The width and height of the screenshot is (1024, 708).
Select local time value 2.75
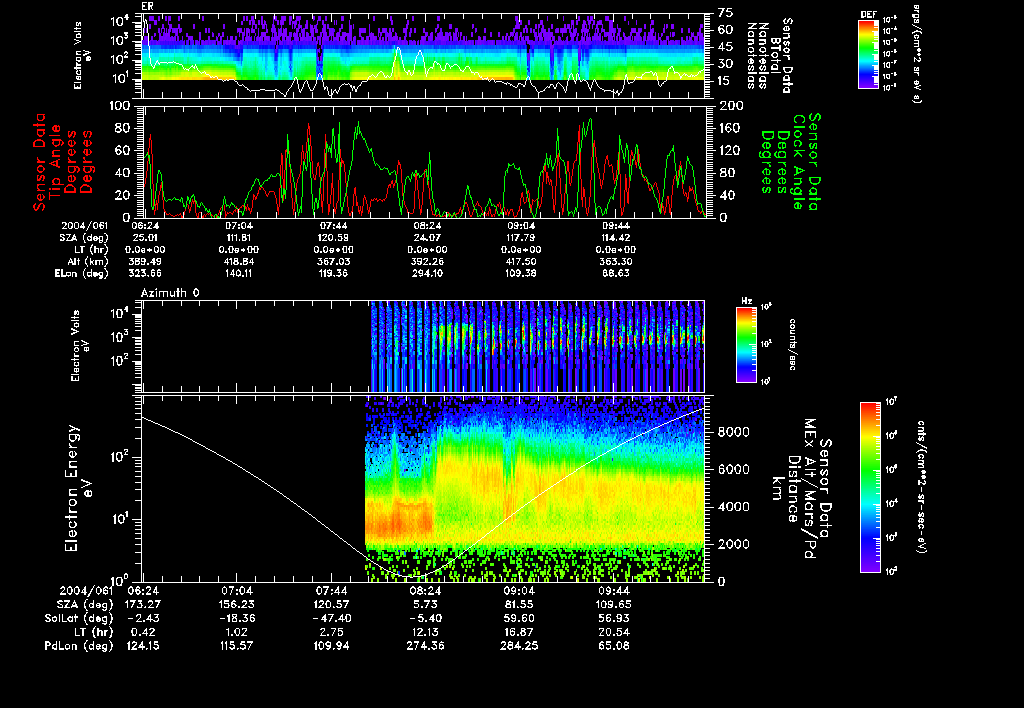(x=331, y=632)
